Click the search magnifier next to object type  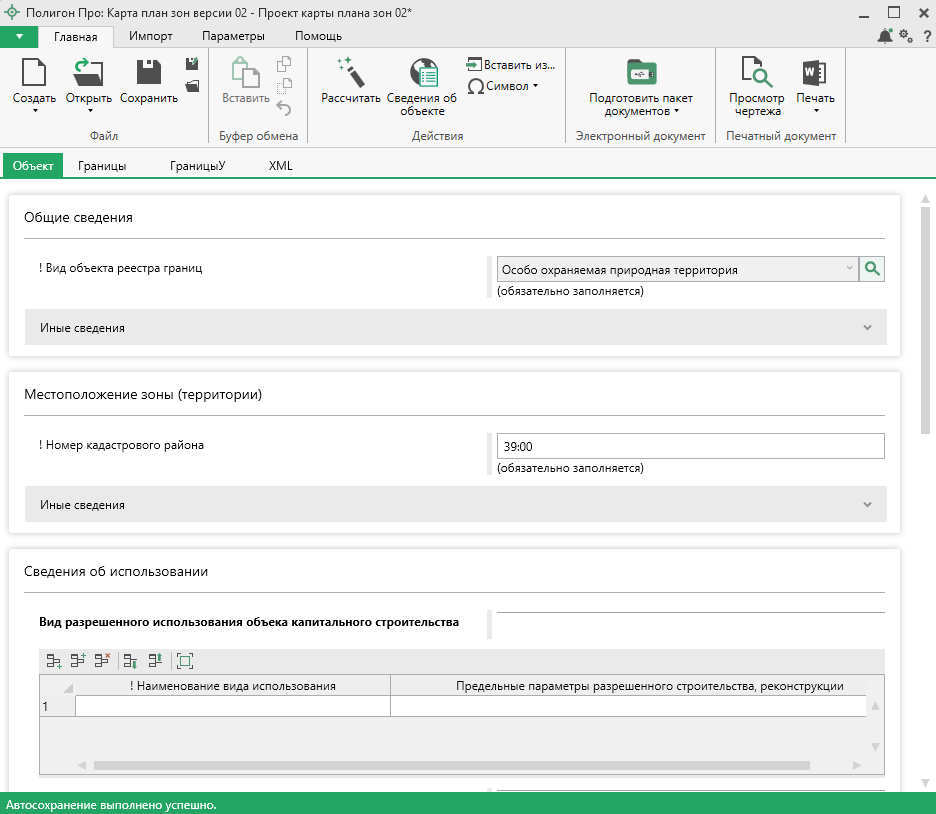click(872, 269)
